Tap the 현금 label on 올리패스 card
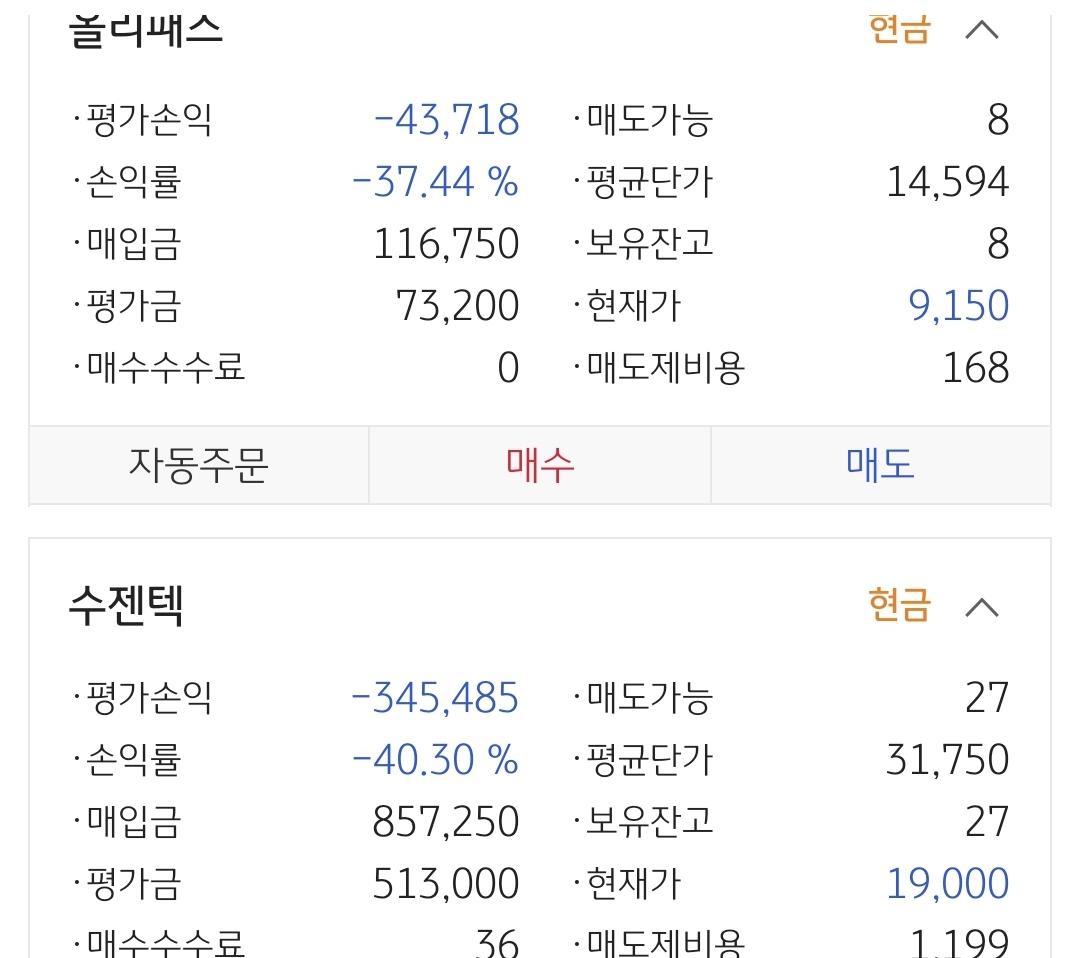This screenshot has height=958, width=1080. (899, 30)
